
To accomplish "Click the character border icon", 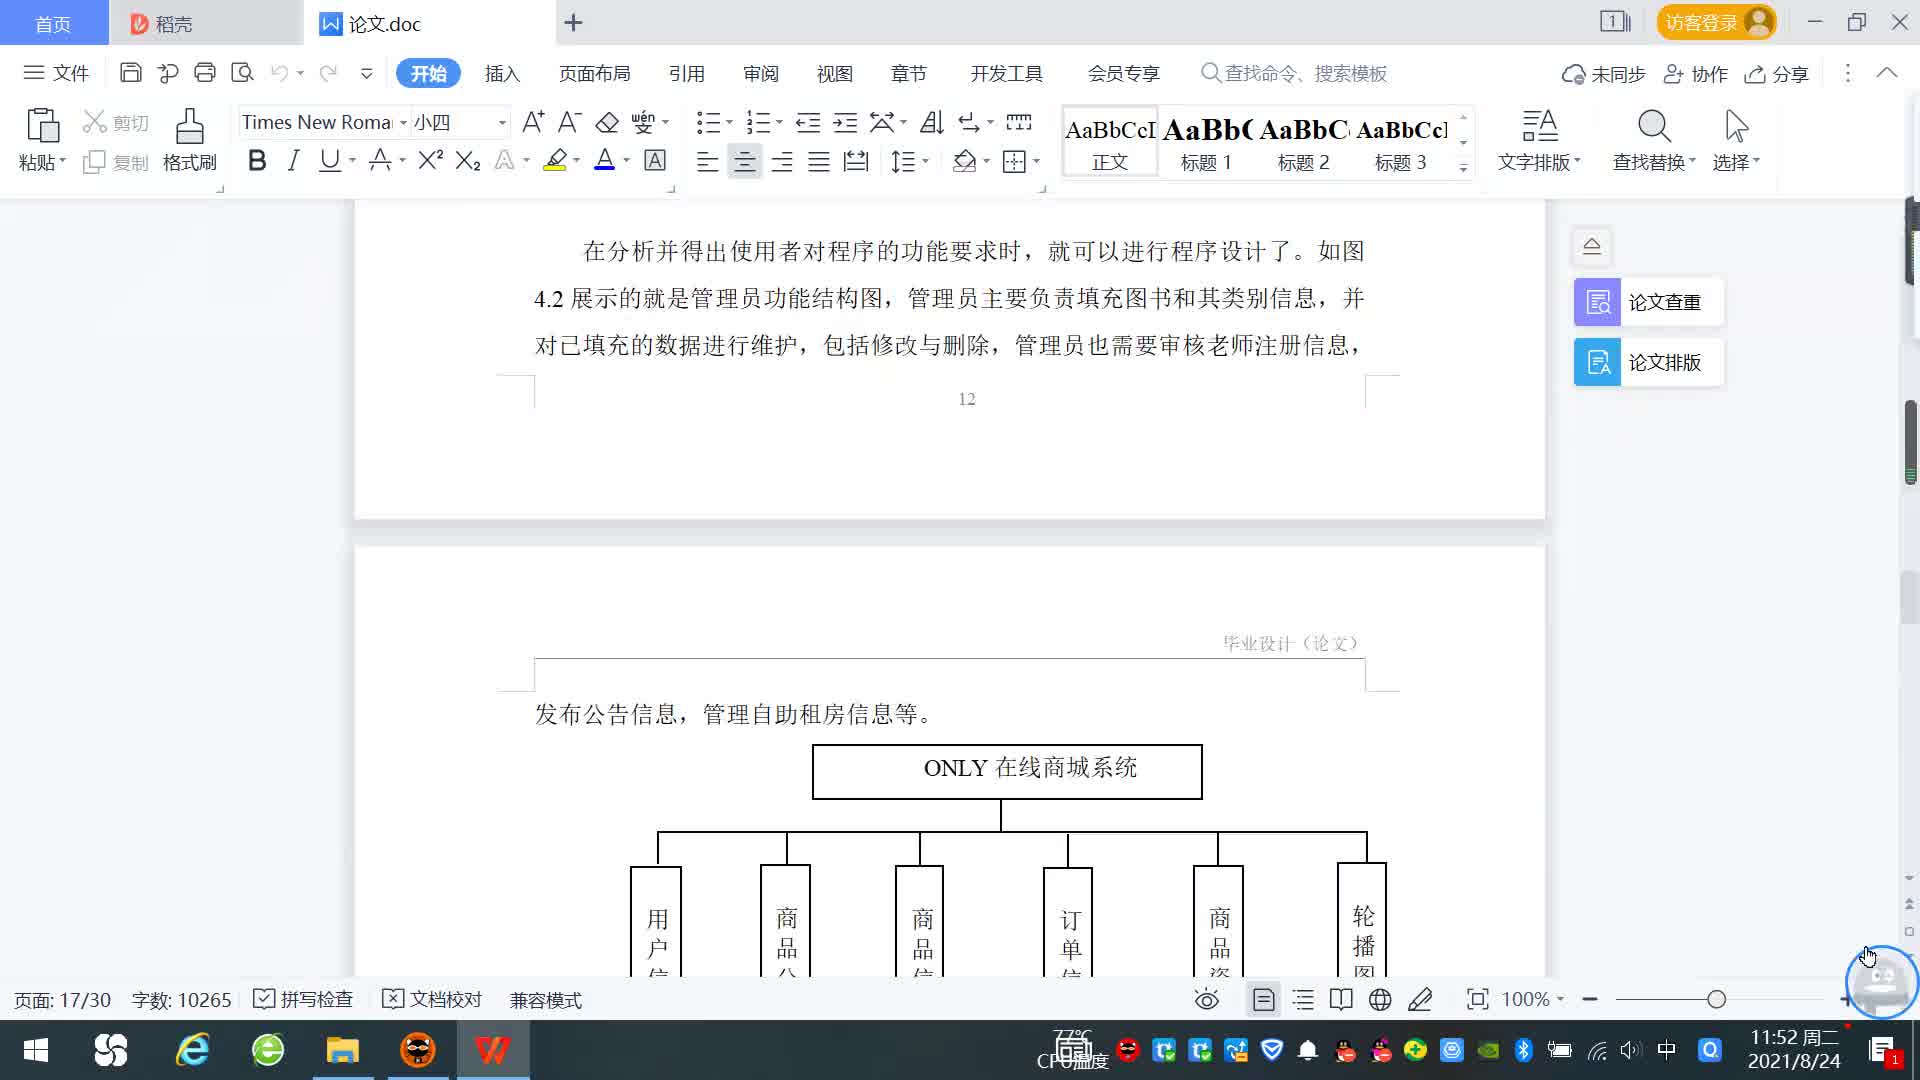I will (655, 160).
